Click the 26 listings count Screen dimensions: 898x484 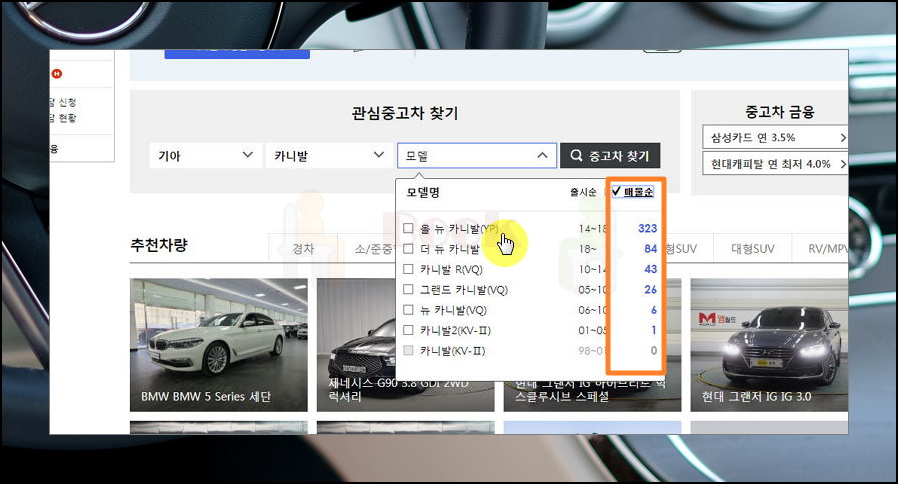[x=650, y=289]
